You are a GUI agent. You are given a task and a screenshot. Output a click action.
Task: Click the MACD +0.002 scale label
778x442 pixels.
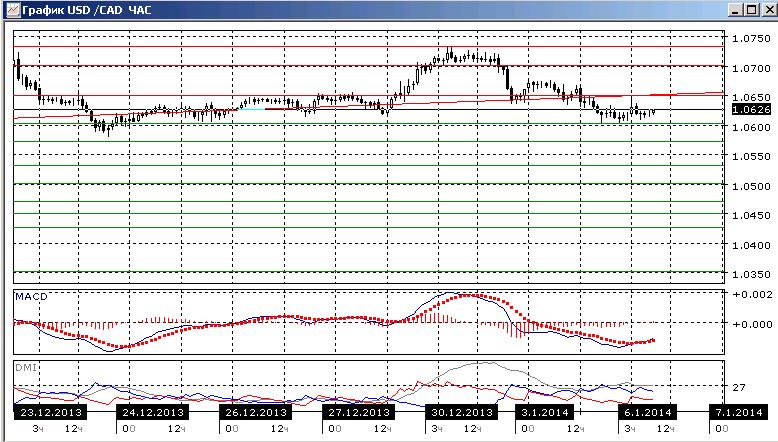(x=753, y=295)
